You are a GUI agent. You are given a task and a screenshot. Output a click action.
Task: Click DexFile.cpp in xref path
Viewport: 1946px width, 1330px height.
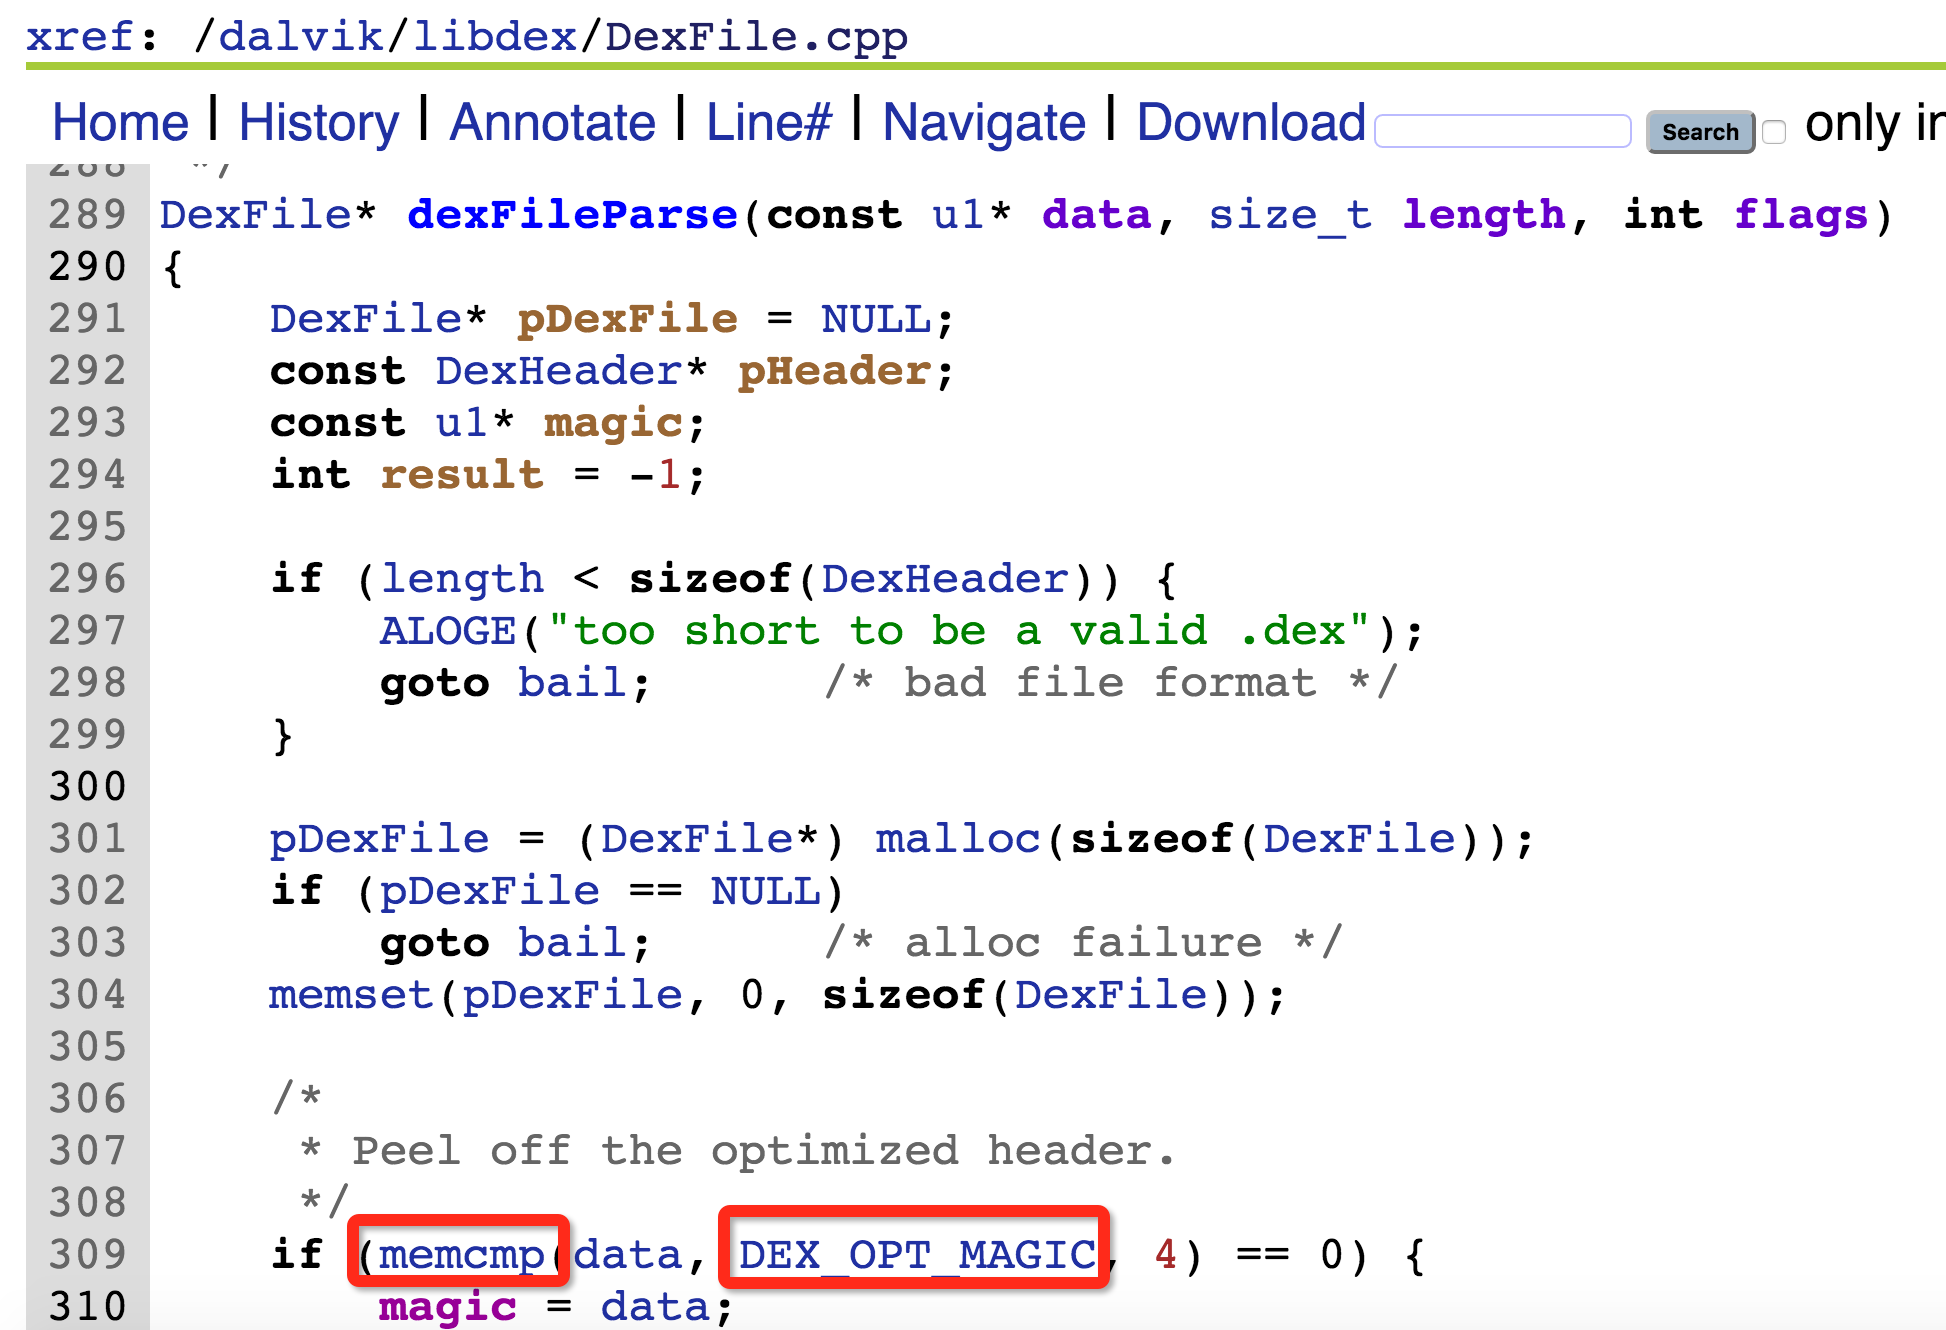756,37
